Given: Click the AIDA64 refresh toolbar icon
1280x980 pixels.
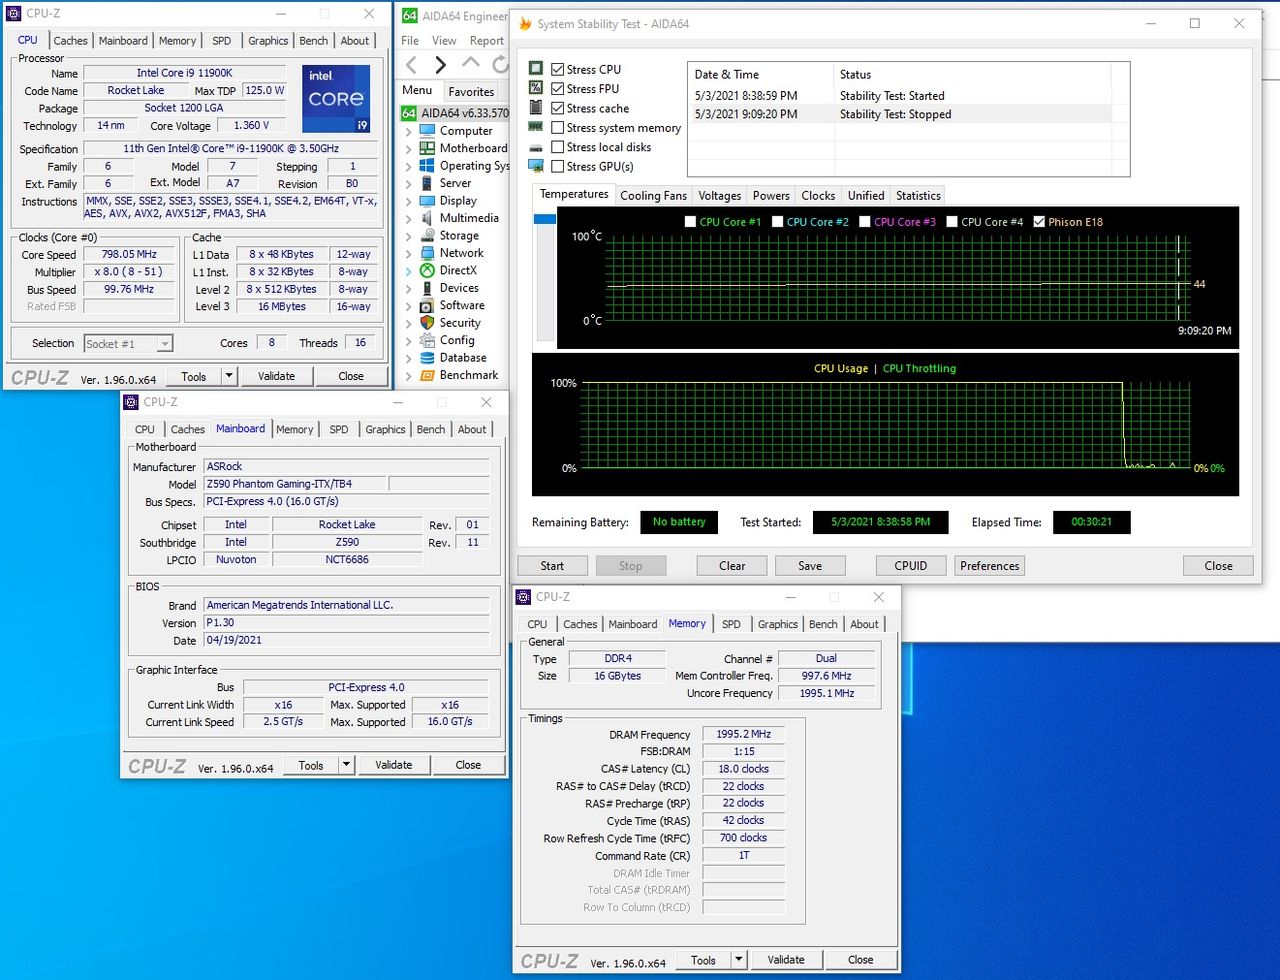Looking at the screenshot, I should [500, 65].
